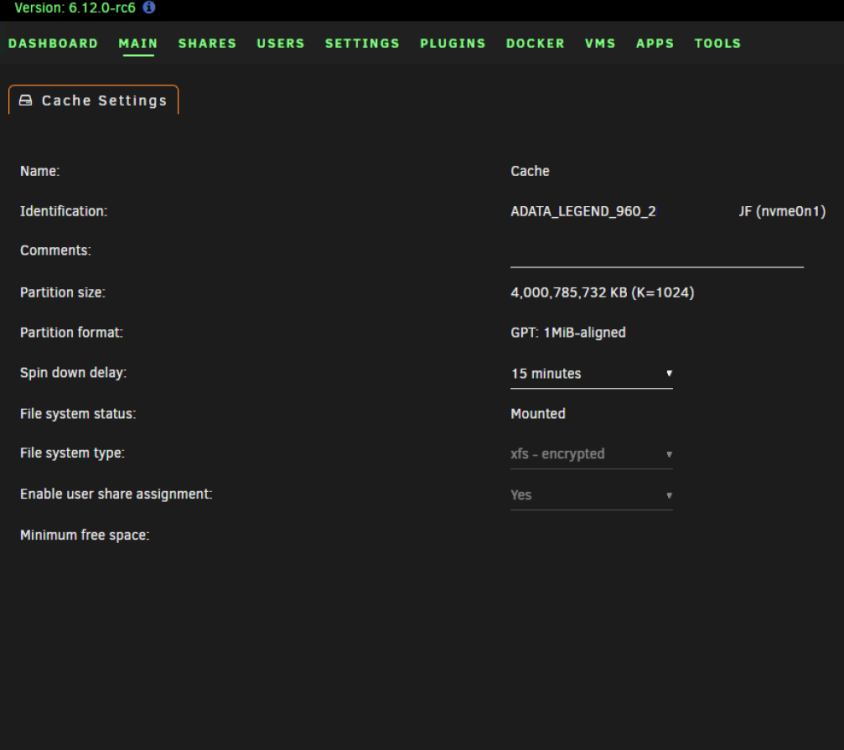Click the 'Name:' label
Image resolution: width=844 pixels, height=750 pixels.
point(40,171)
